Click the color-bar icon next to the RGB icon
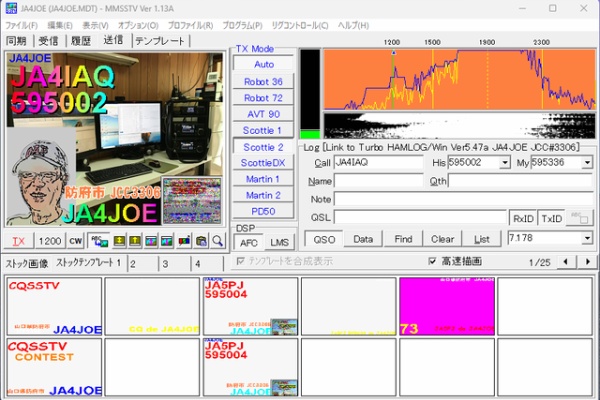 (167, 241)
